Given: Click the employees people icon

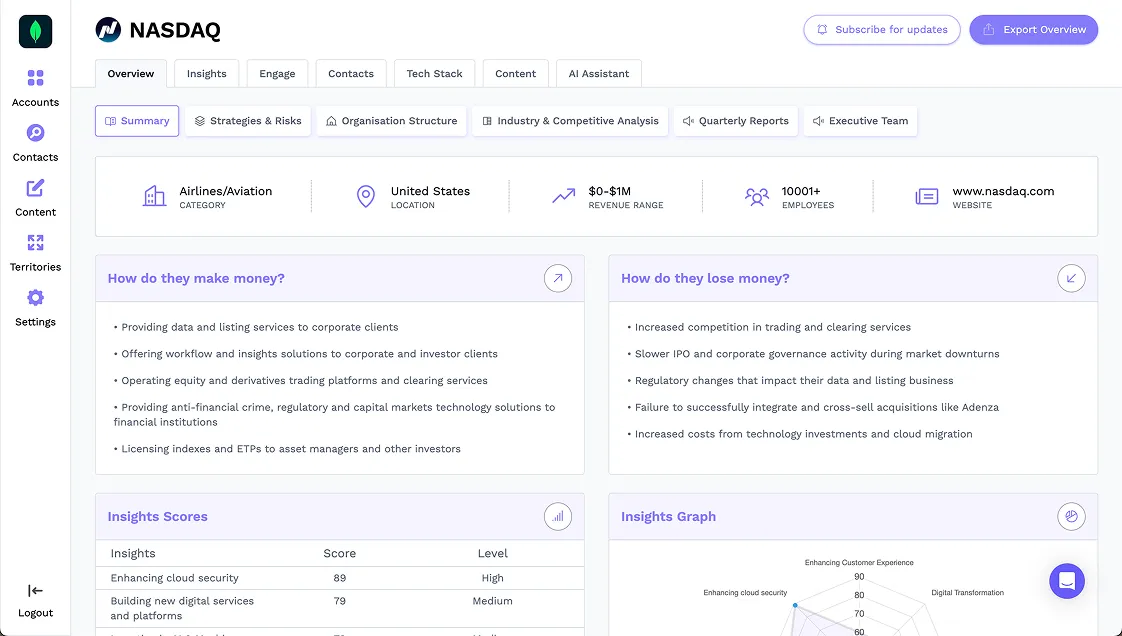Looking at the screenshot, I should point(756,196).
